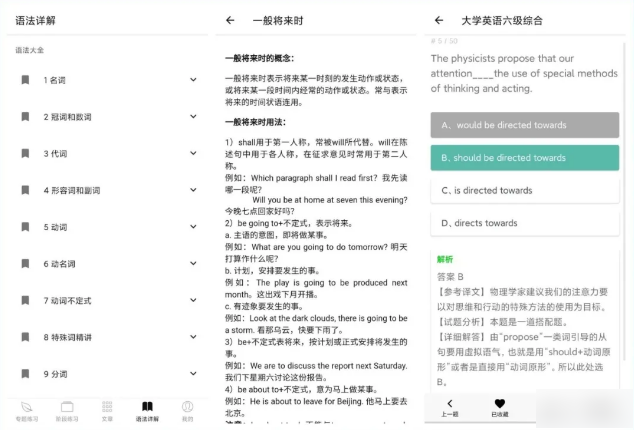The height and width of the screenshot is (430, 634).
Task: Click the 一般将来时的概念 heading
Action: (x=260, y=58)
